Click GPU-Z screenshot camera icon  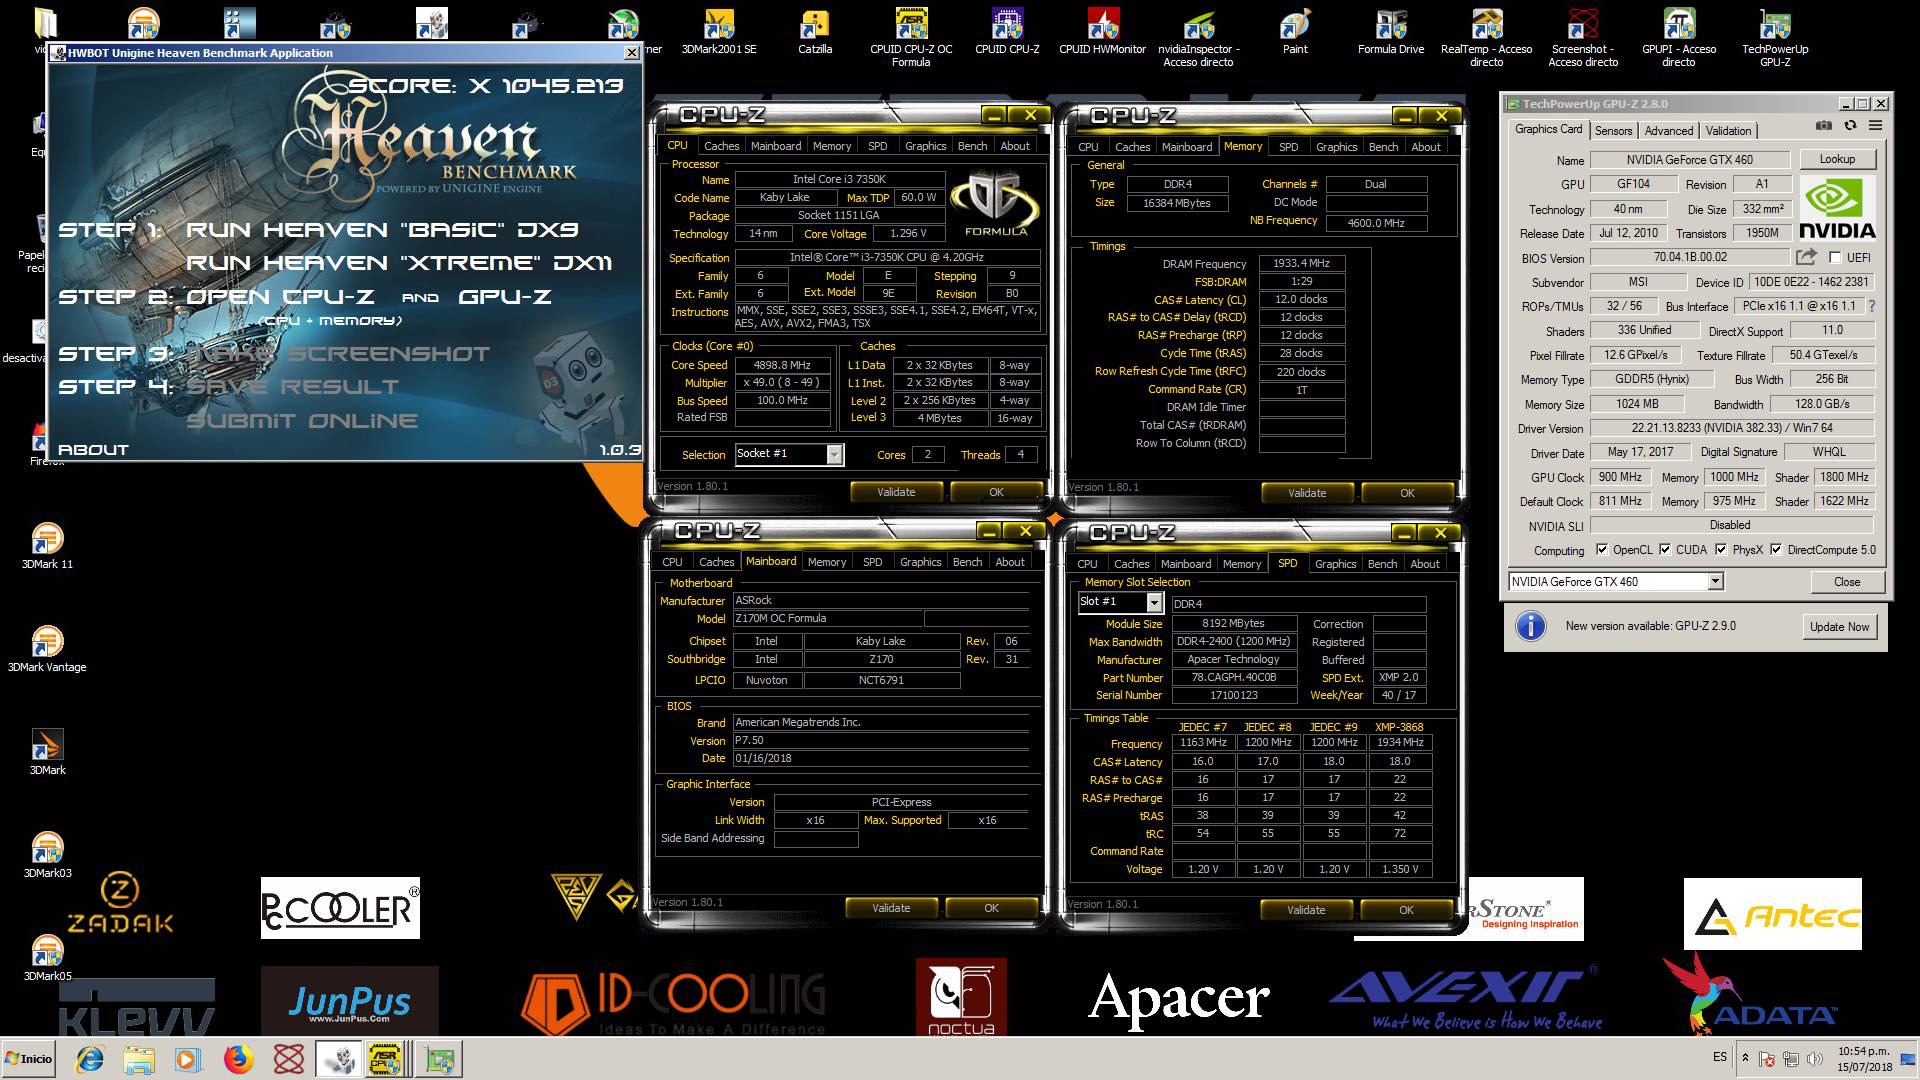1824,126
